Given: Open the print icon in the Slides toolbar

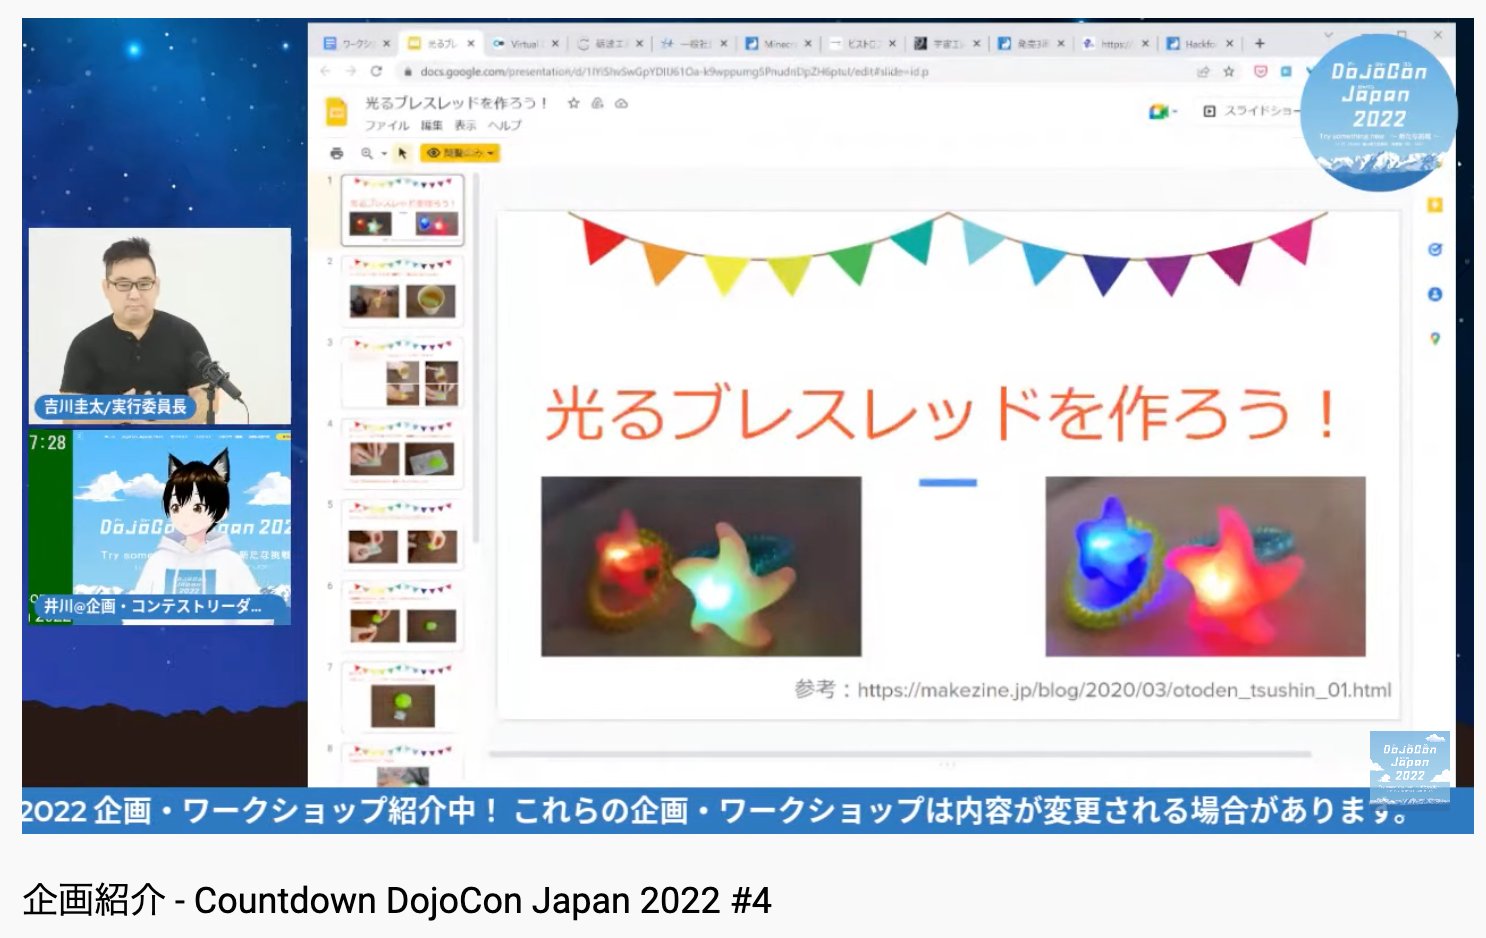Looking at the screenshot, I should (336, 153).
